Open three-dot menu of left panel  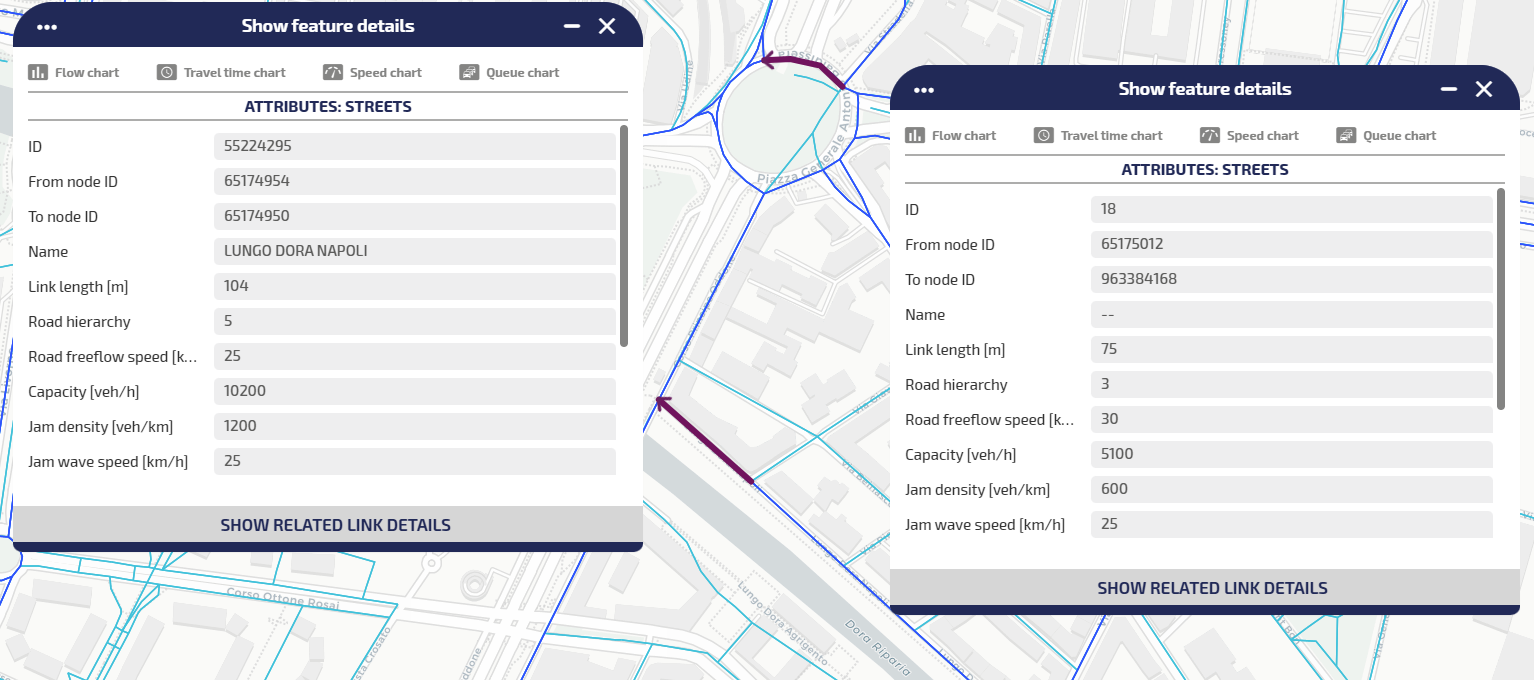point(46,27)
